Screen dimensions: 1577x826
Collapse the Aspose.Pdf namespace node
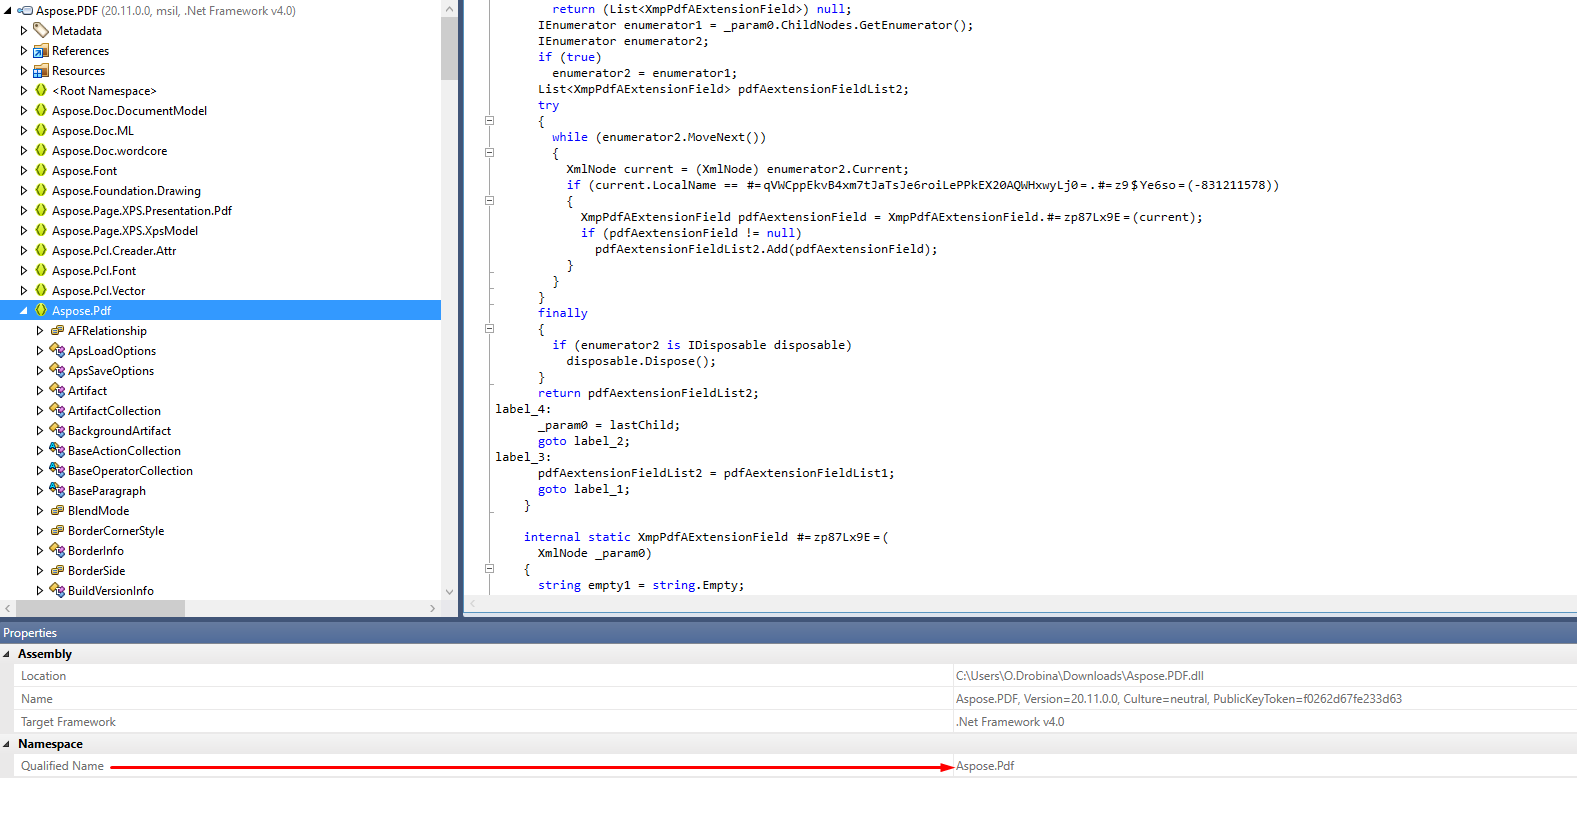pos(24,311)
